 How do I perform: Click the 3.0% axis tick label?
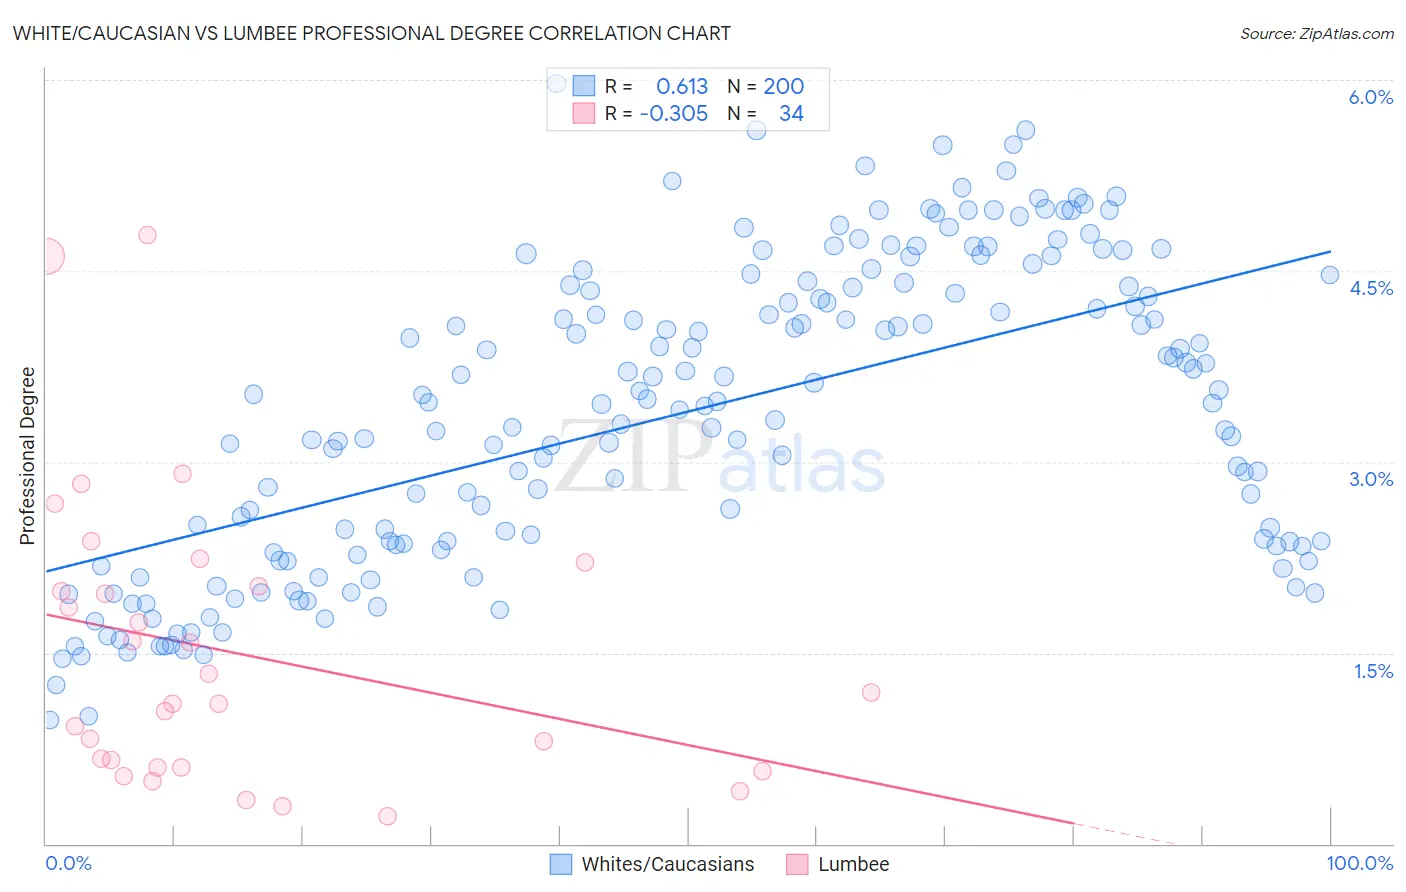tap(1370, 479)
